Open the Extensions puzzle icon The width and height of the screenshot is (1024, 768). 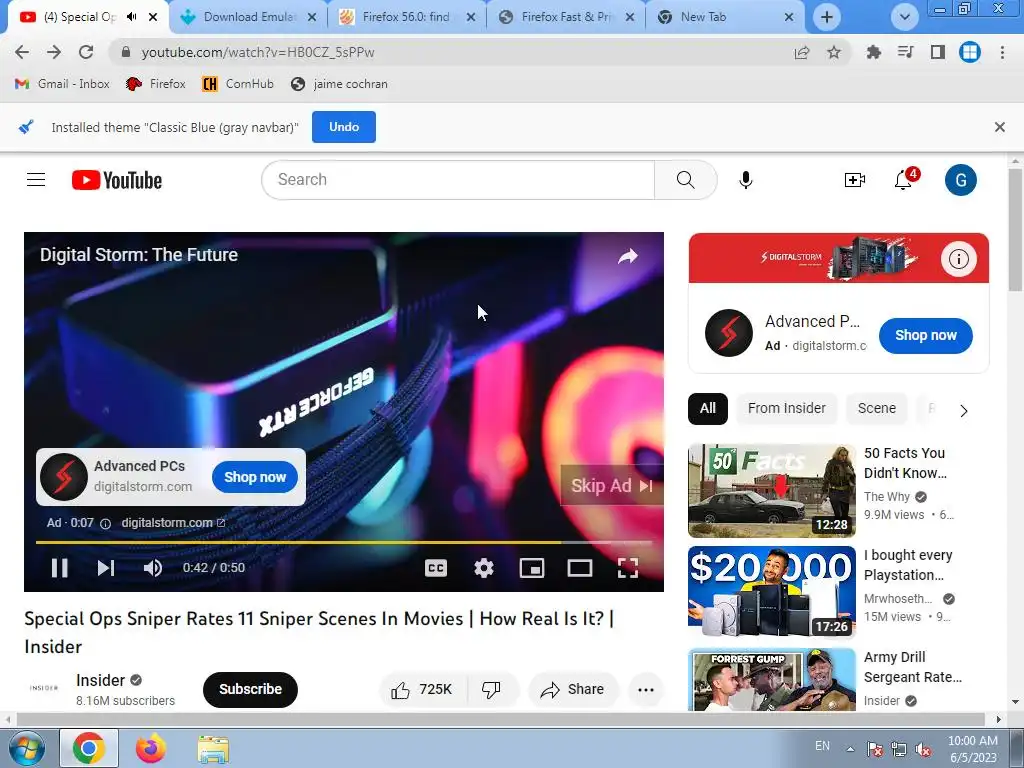(x=874, y=52)
